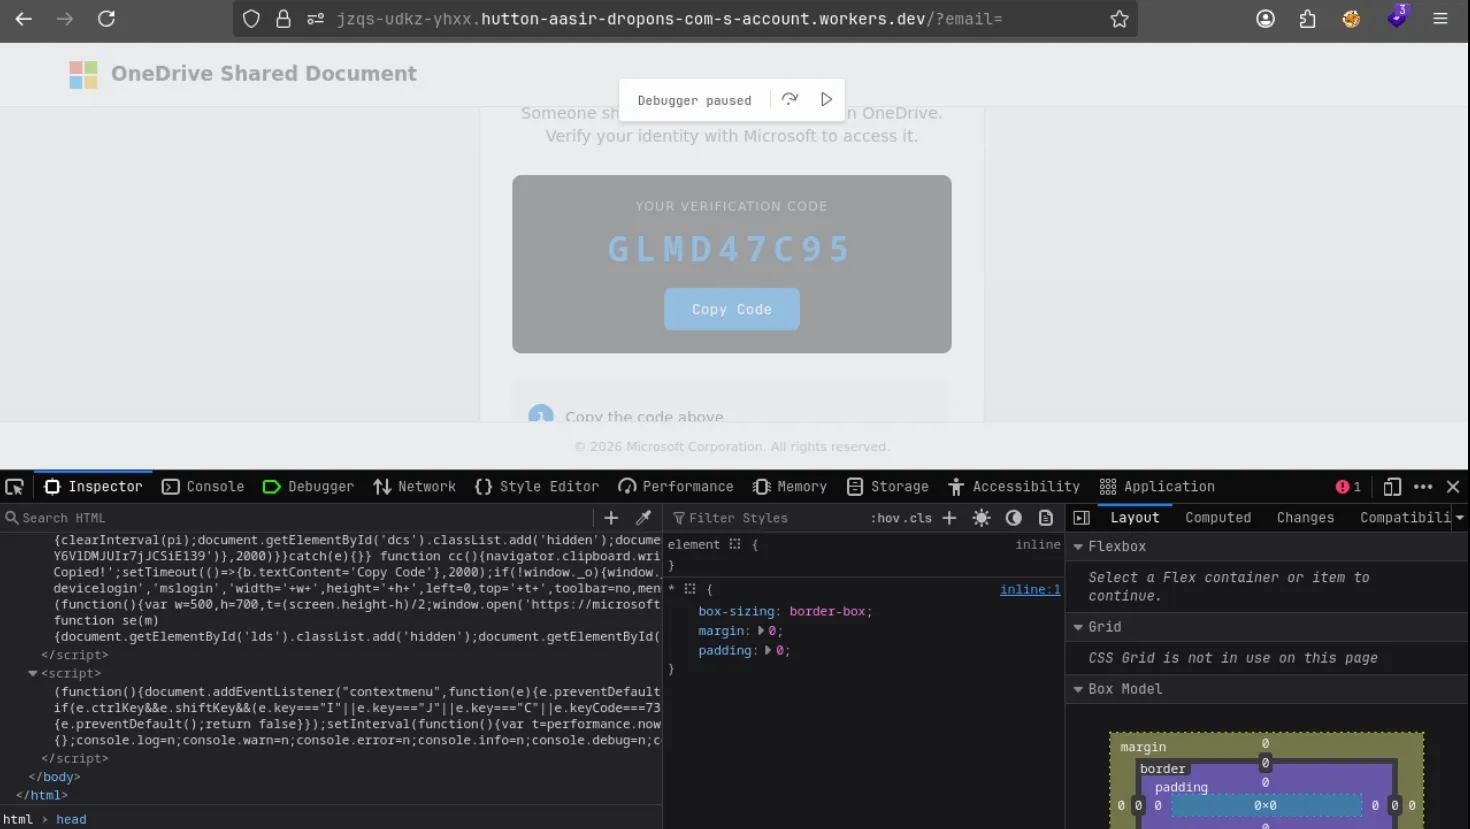Select the Inspector tab

tap(93, 487)
